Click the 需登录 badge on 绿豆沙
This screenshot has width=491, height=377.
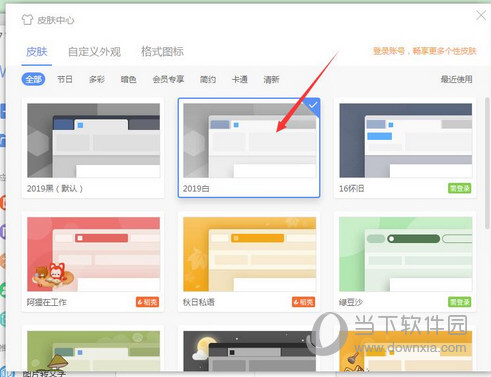point(460,302)
